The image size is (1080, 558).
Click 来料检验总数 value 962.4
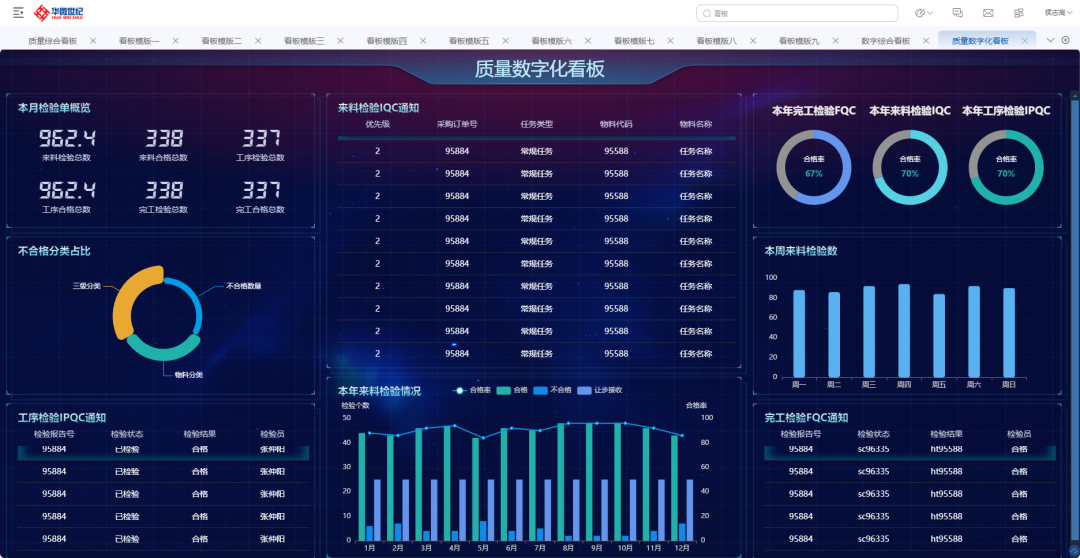67,138
